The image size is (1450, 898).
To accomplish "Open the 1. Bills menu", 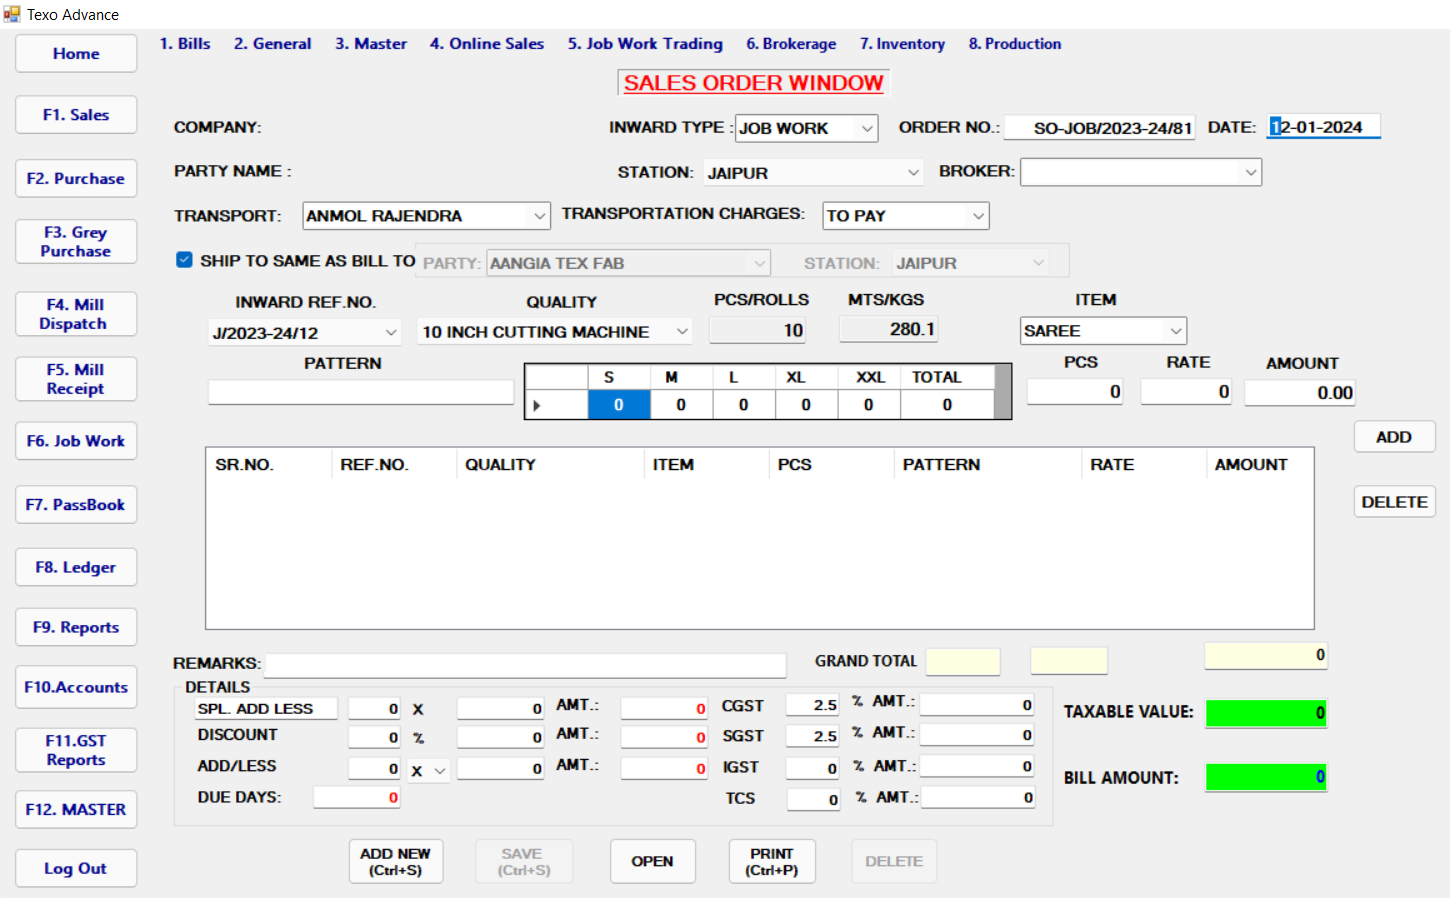I will (x=185, y=44).
